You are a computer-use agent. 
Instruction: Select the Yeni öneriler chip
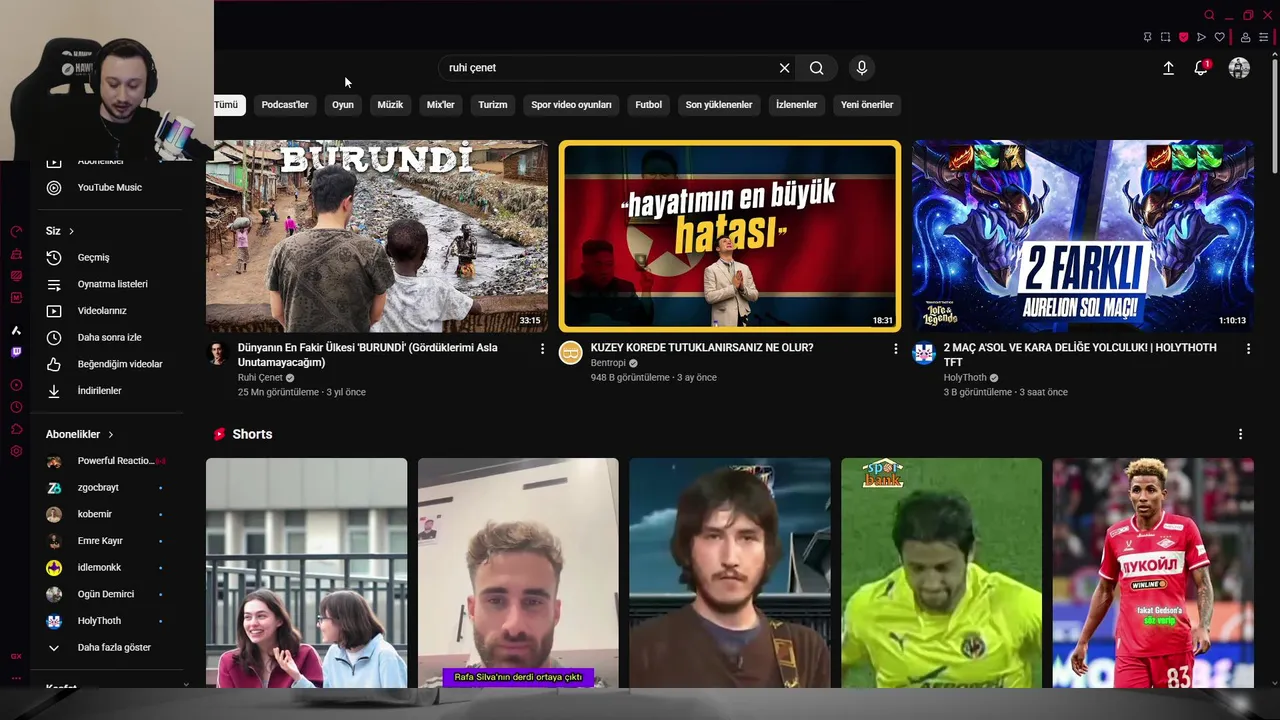click(x=867, y=105)
